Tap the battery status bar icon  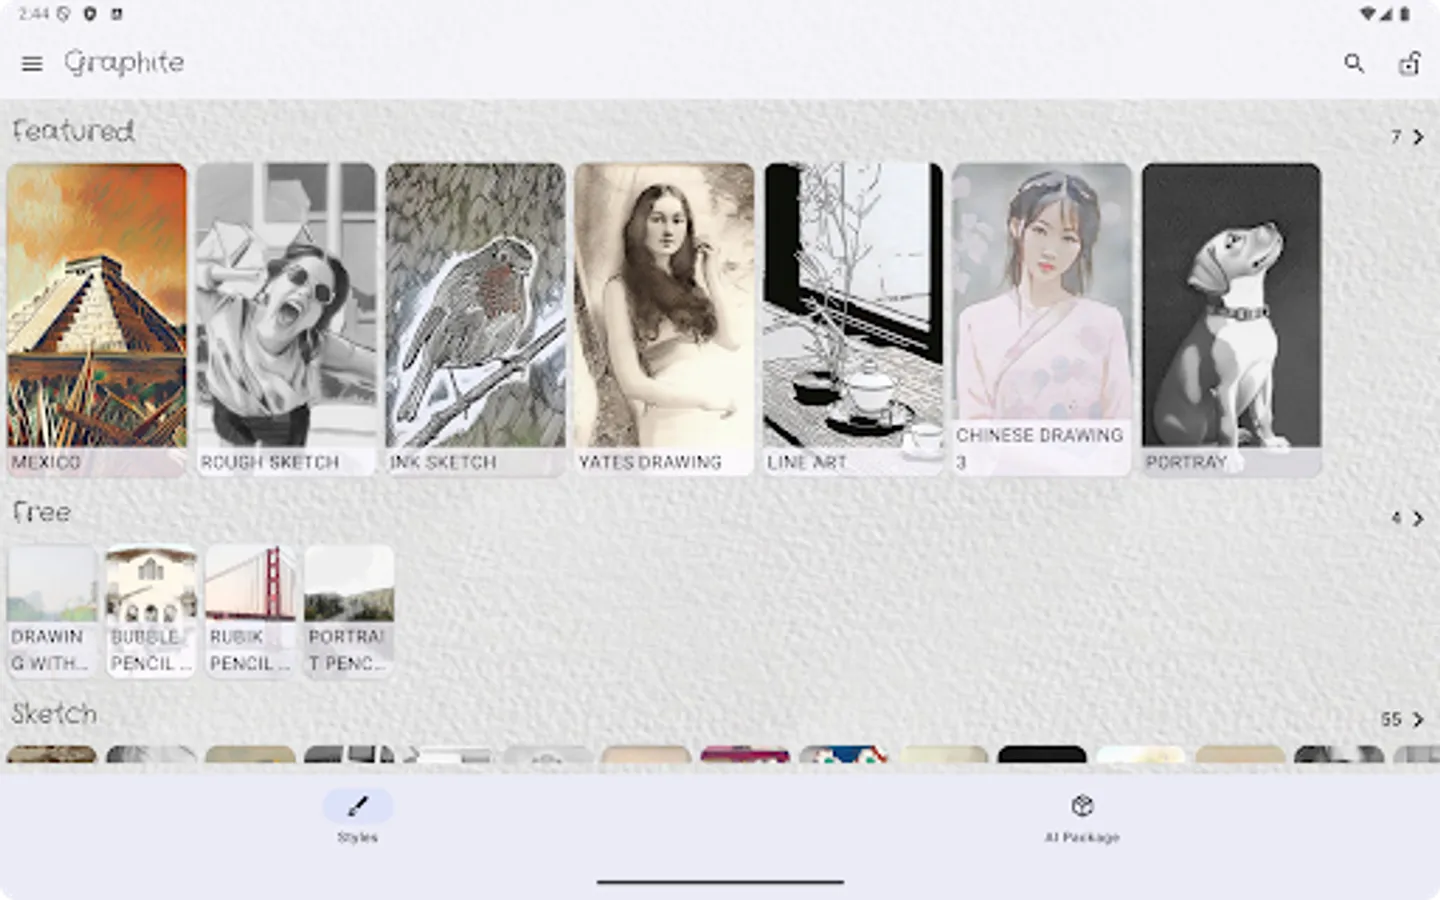(1405, 14)
